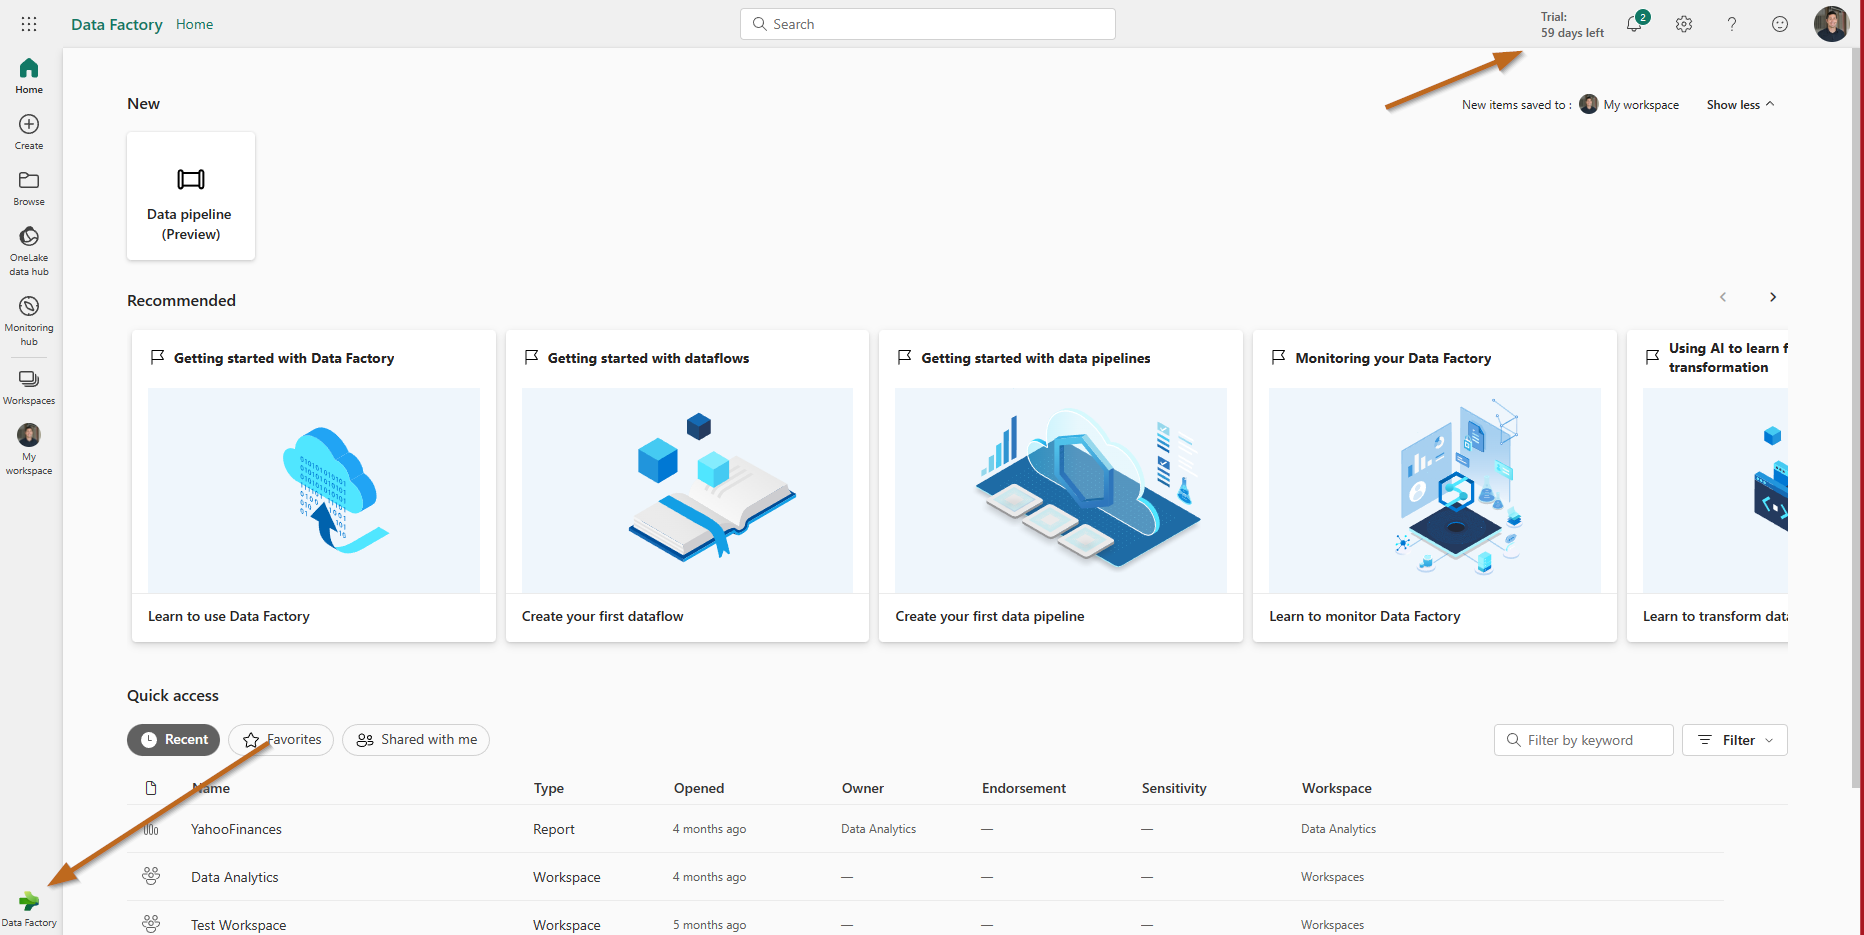Viewport: 1864px width, 935px height.
Task: Click the Data Factory title link
Action: [x=117, y=24]
